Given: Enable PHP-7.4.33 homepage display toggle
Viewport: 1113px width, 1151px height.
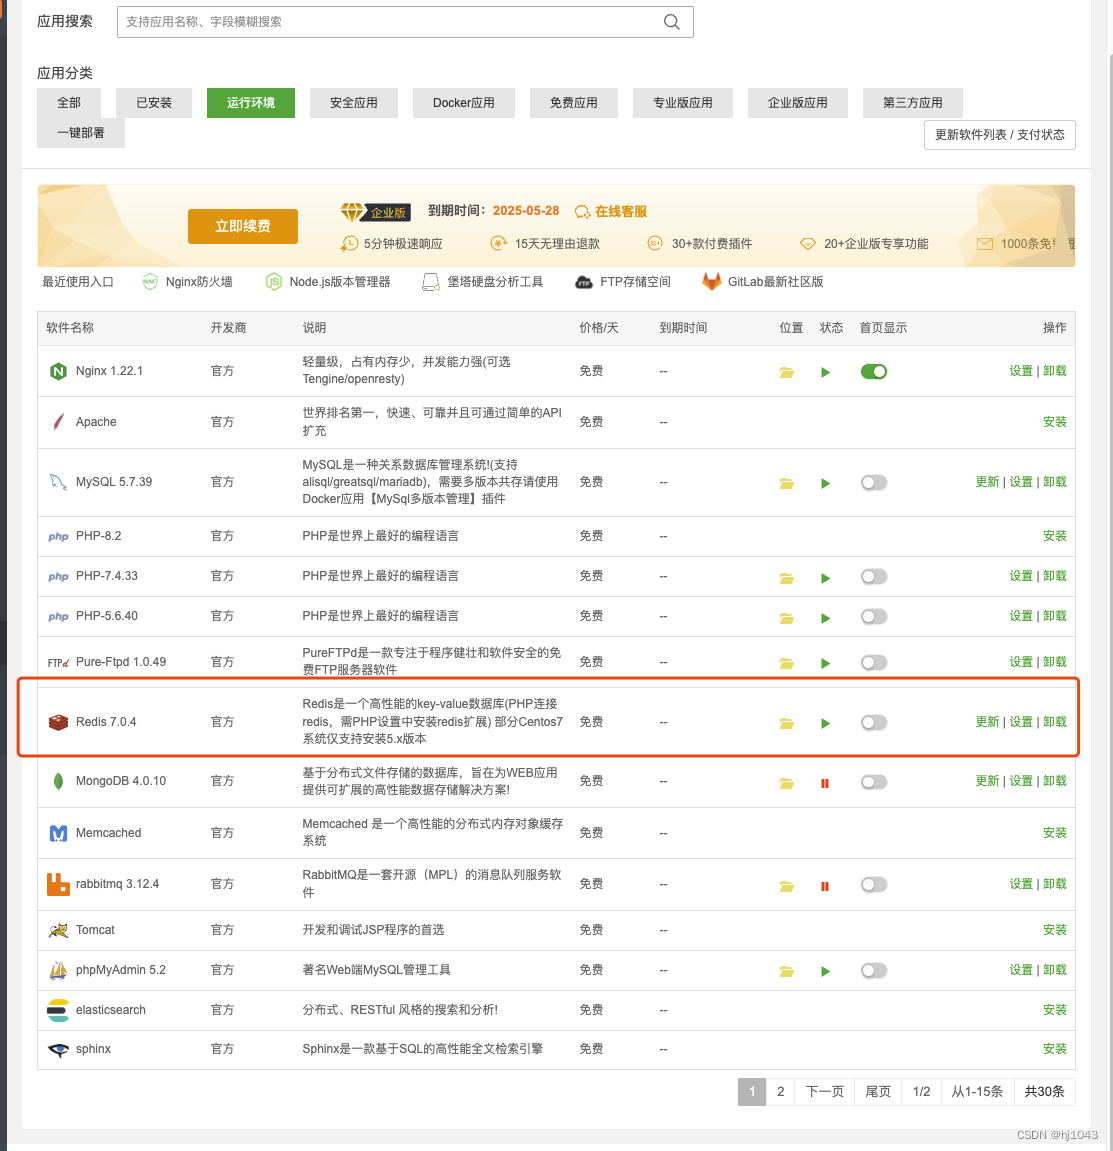Looking at the screenshot, I should (874, 576).
